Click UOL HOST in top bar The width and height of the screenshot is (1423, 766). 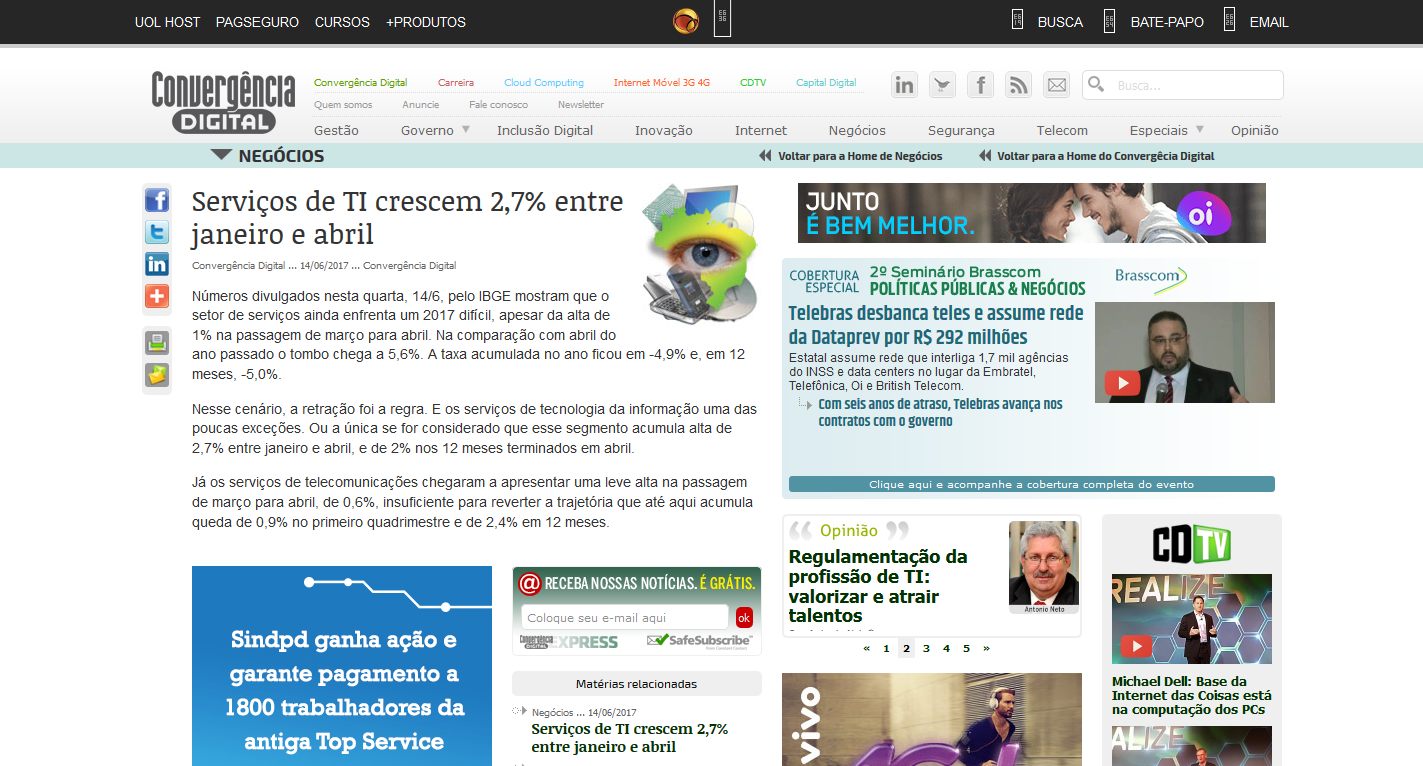168,22
